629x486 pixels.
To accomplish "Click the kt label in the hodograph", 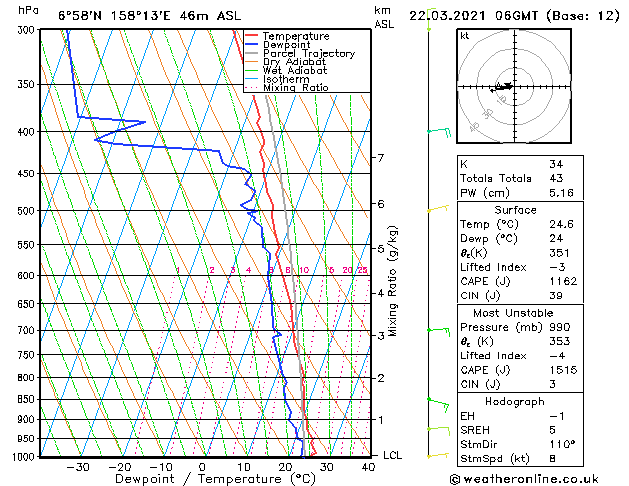I will pos(465,36).
